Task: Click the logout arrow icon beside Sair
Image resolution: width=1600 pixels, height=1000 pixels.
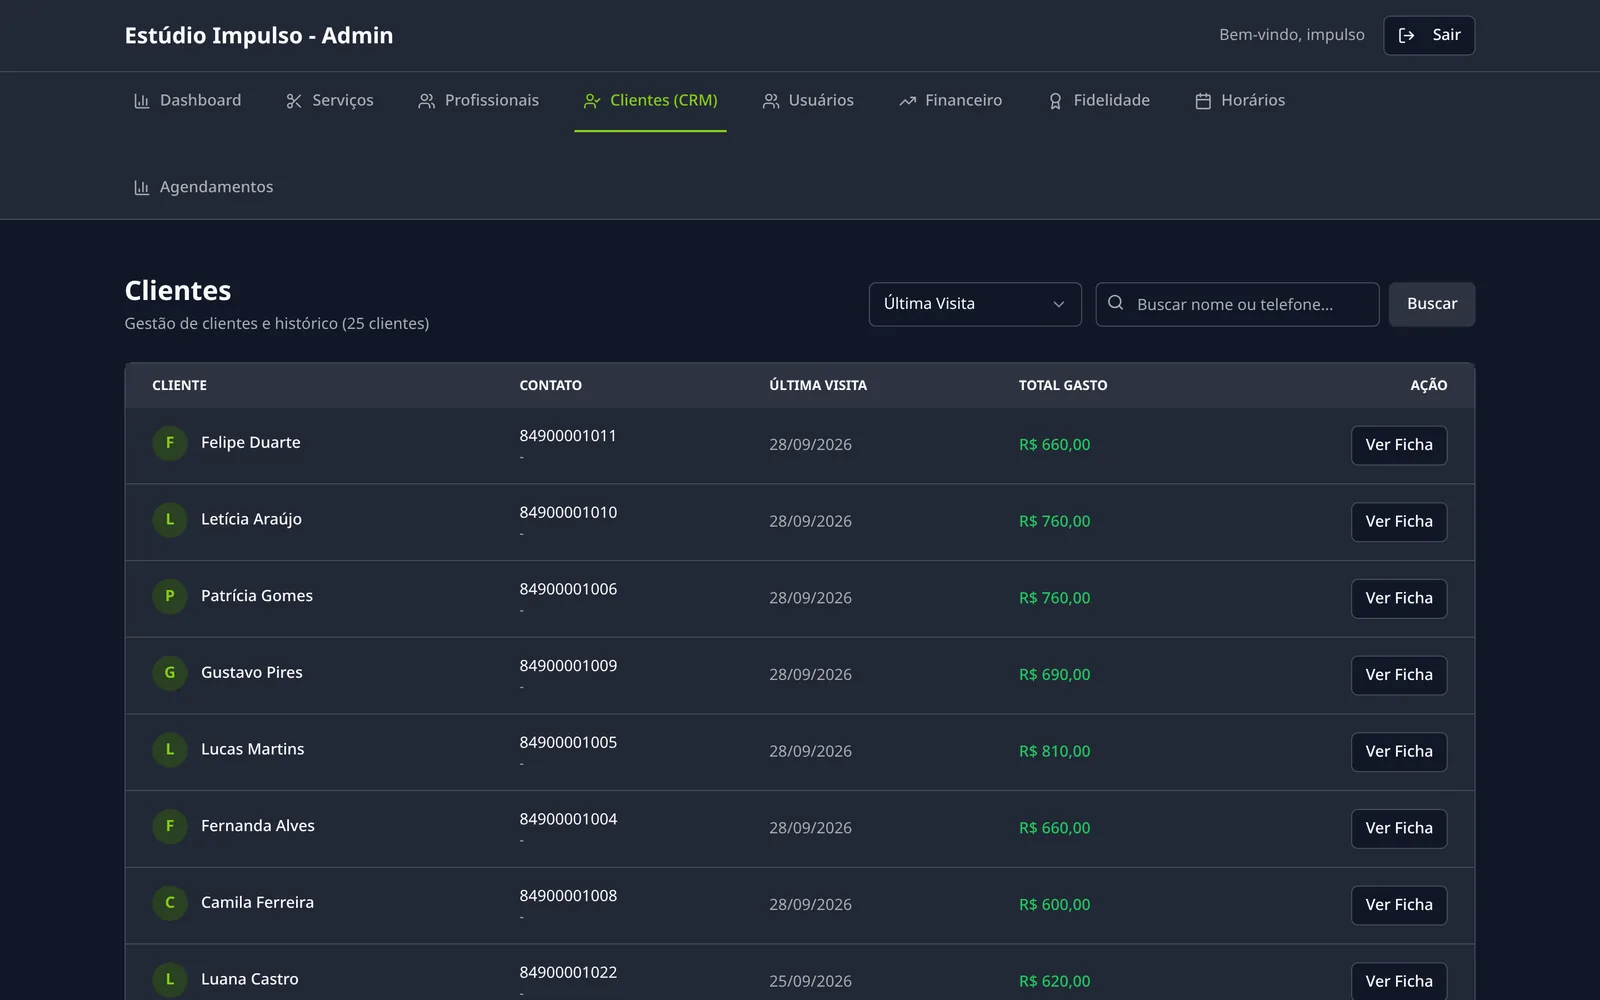Action: 1406,36
